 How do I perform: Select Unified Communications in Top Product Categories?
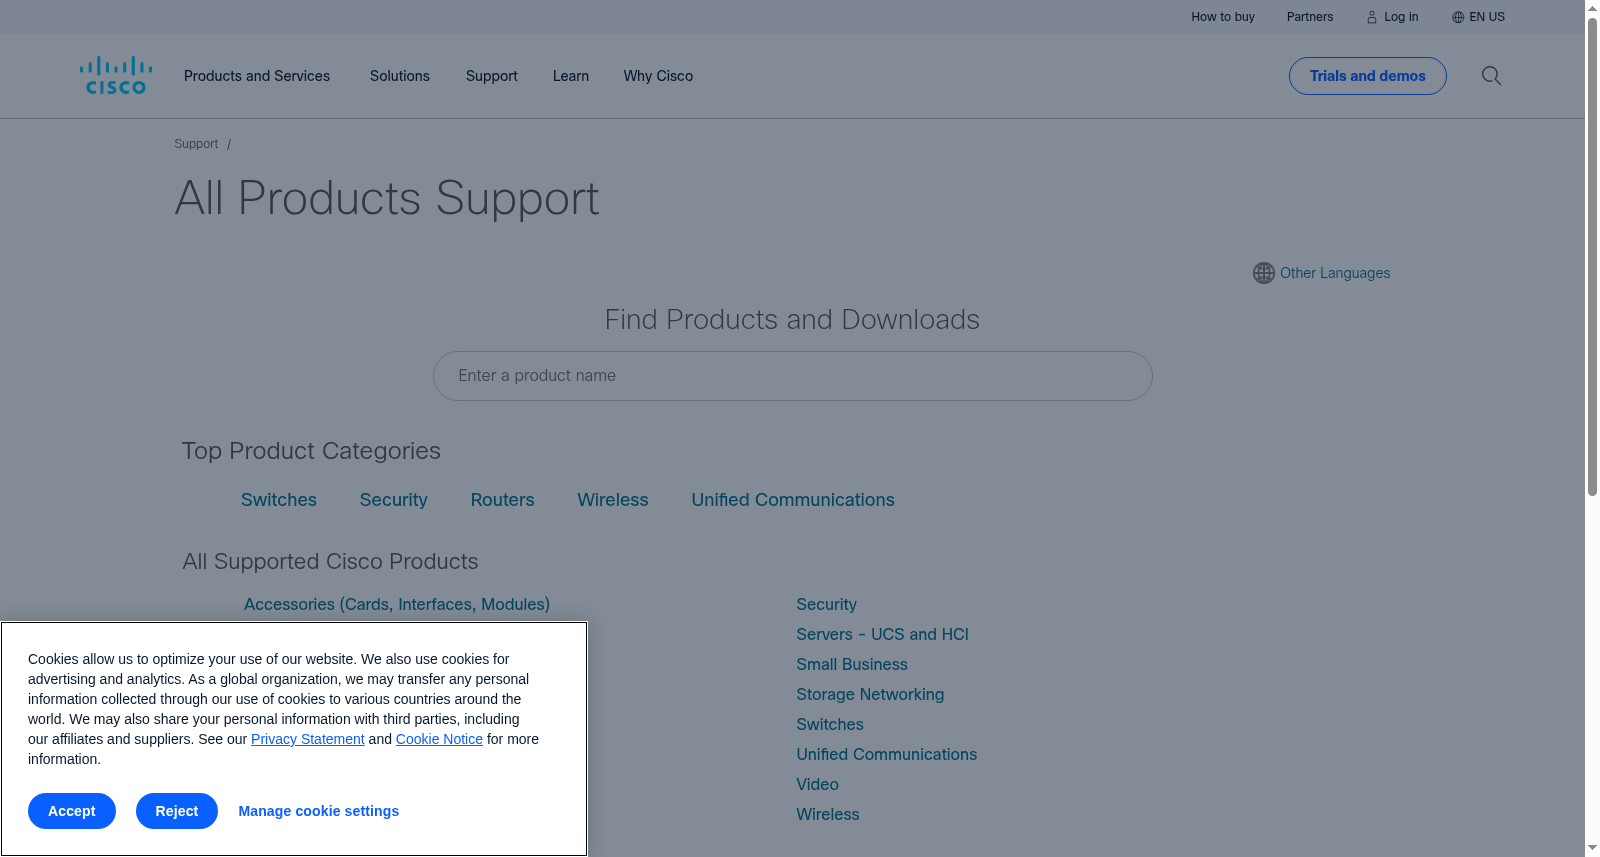click(793, 500)
